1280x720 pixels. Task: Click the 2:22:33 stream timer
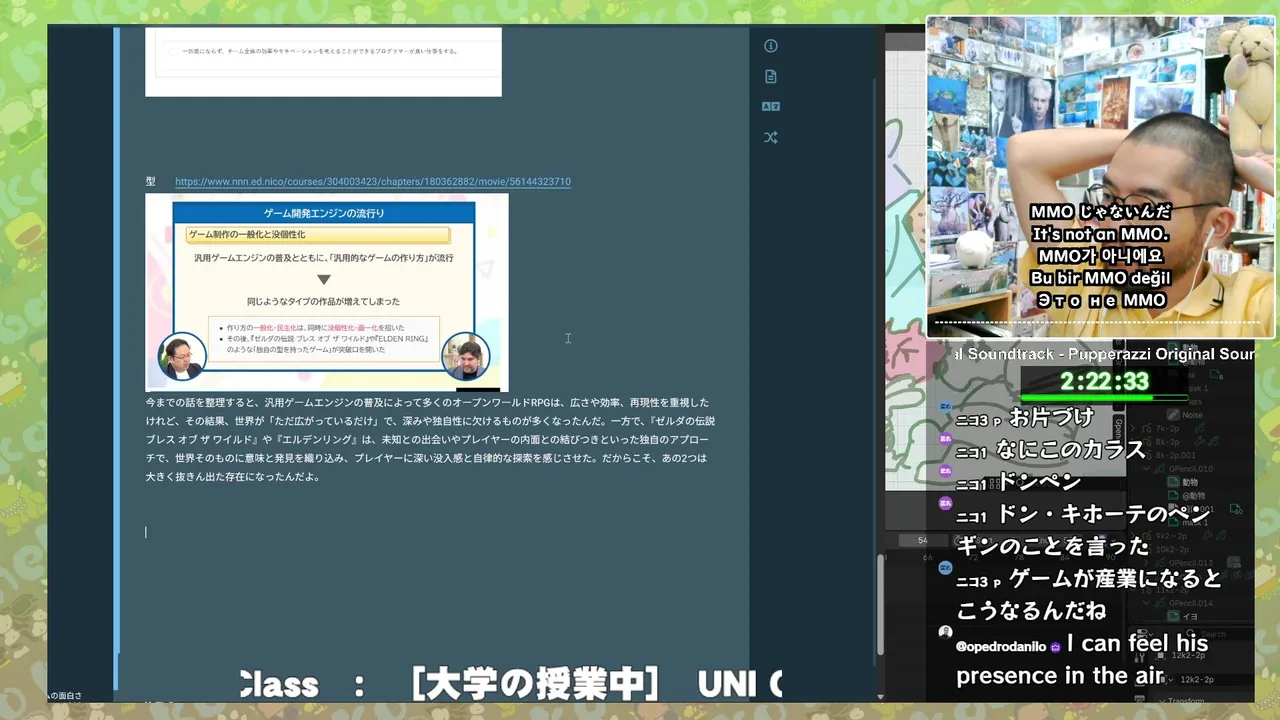[x=1104, y=381]
